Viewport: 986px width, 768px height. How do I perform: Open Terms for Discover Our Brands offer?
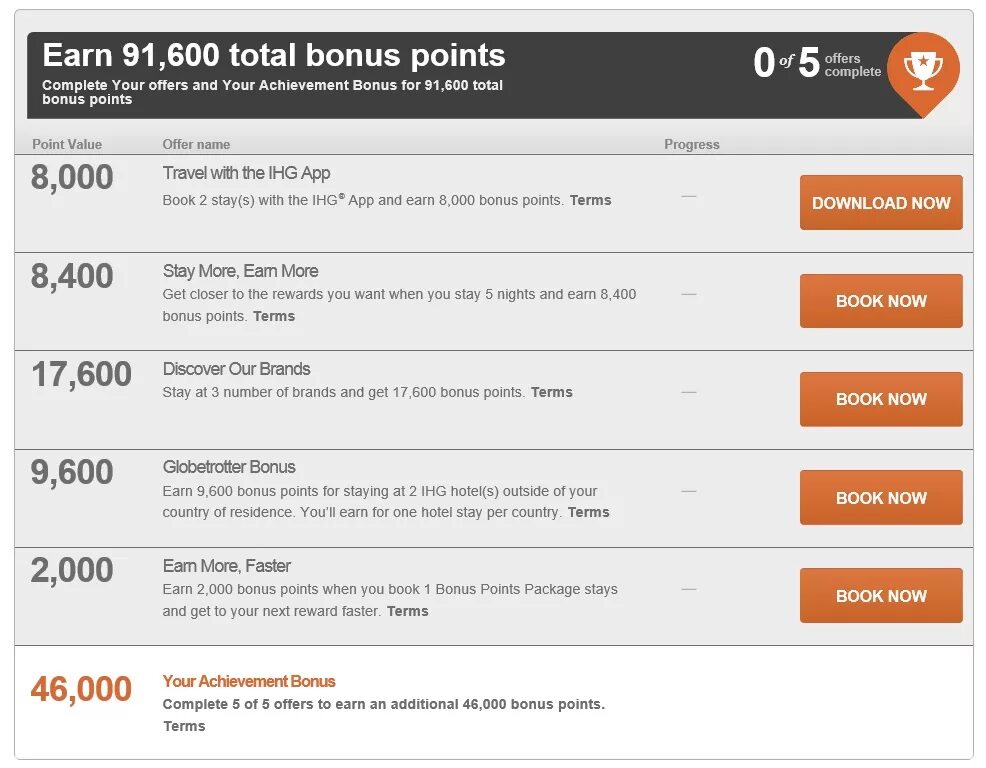(551, 392)
